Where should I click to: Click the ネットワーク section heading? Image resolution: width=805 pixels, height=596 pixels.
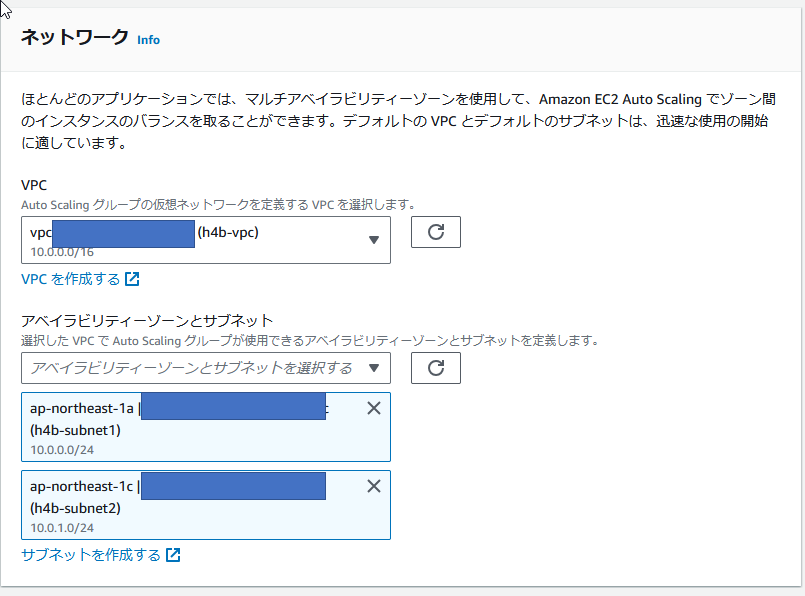pos(74,37)
